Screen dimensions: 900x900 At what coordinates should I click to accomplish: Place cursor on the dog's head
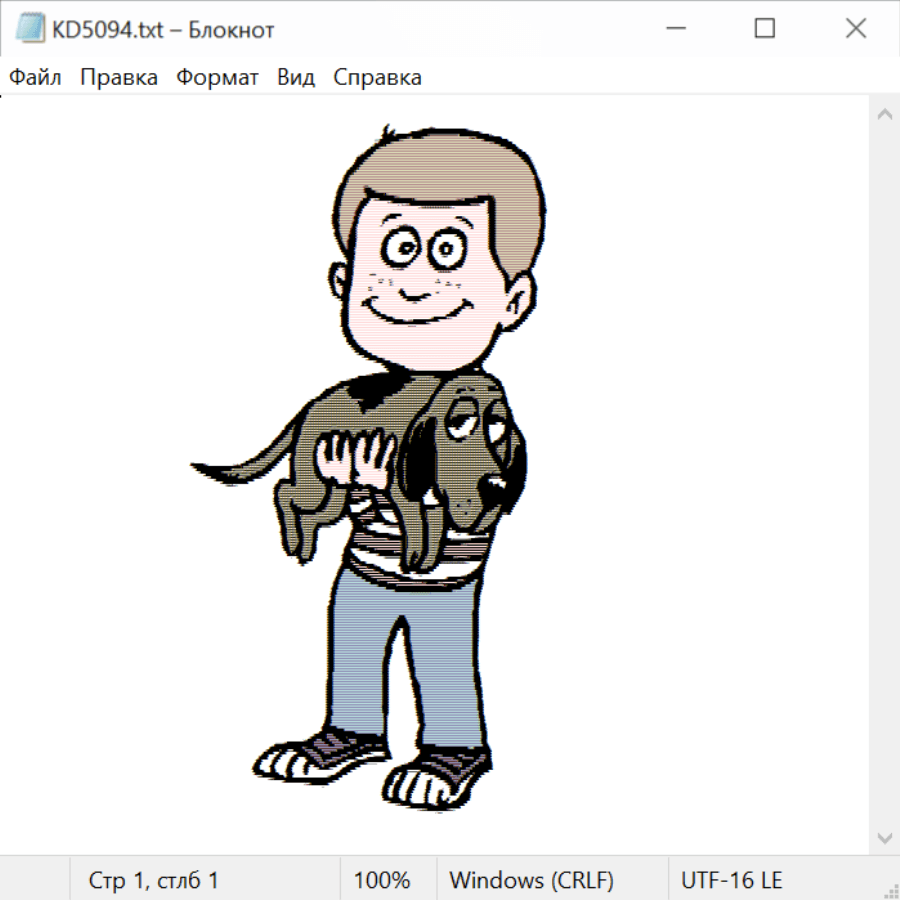pyautogui.click(x=470, y=440)
